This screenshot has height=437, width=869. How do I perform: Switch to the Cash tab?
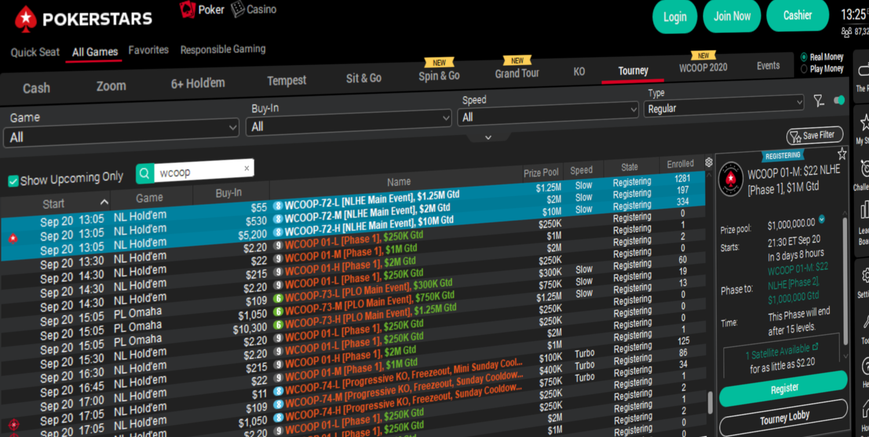tap(36, 88)
